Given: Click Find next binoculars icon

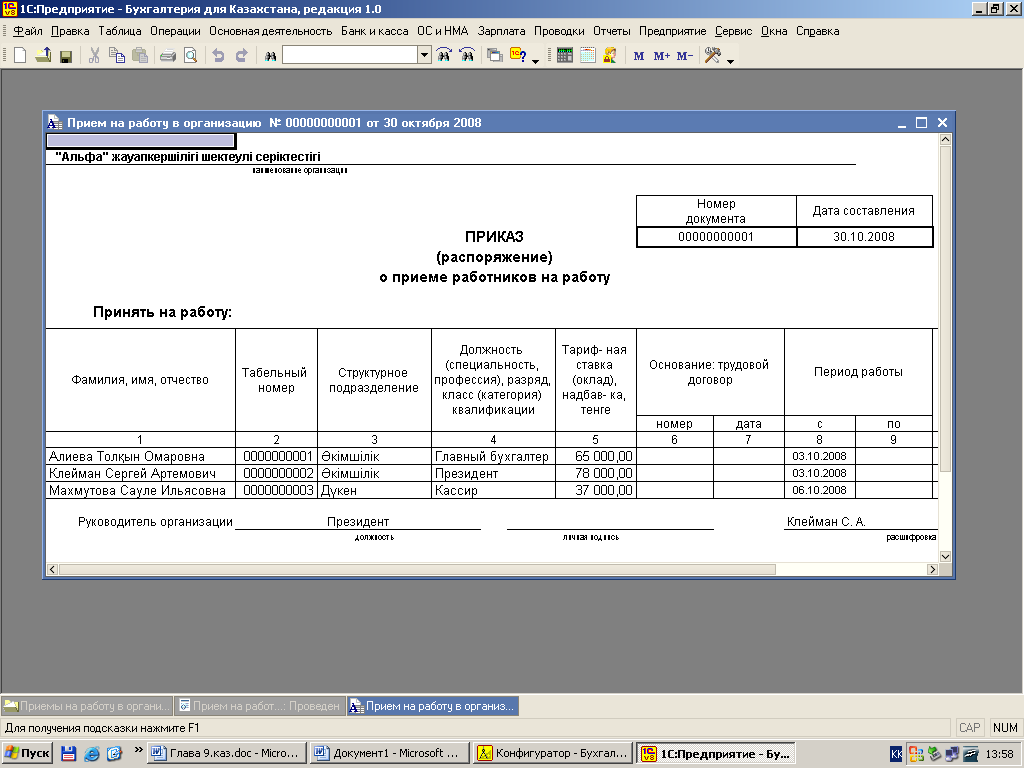Looking at the screenshot, I should tap(444, 56).
